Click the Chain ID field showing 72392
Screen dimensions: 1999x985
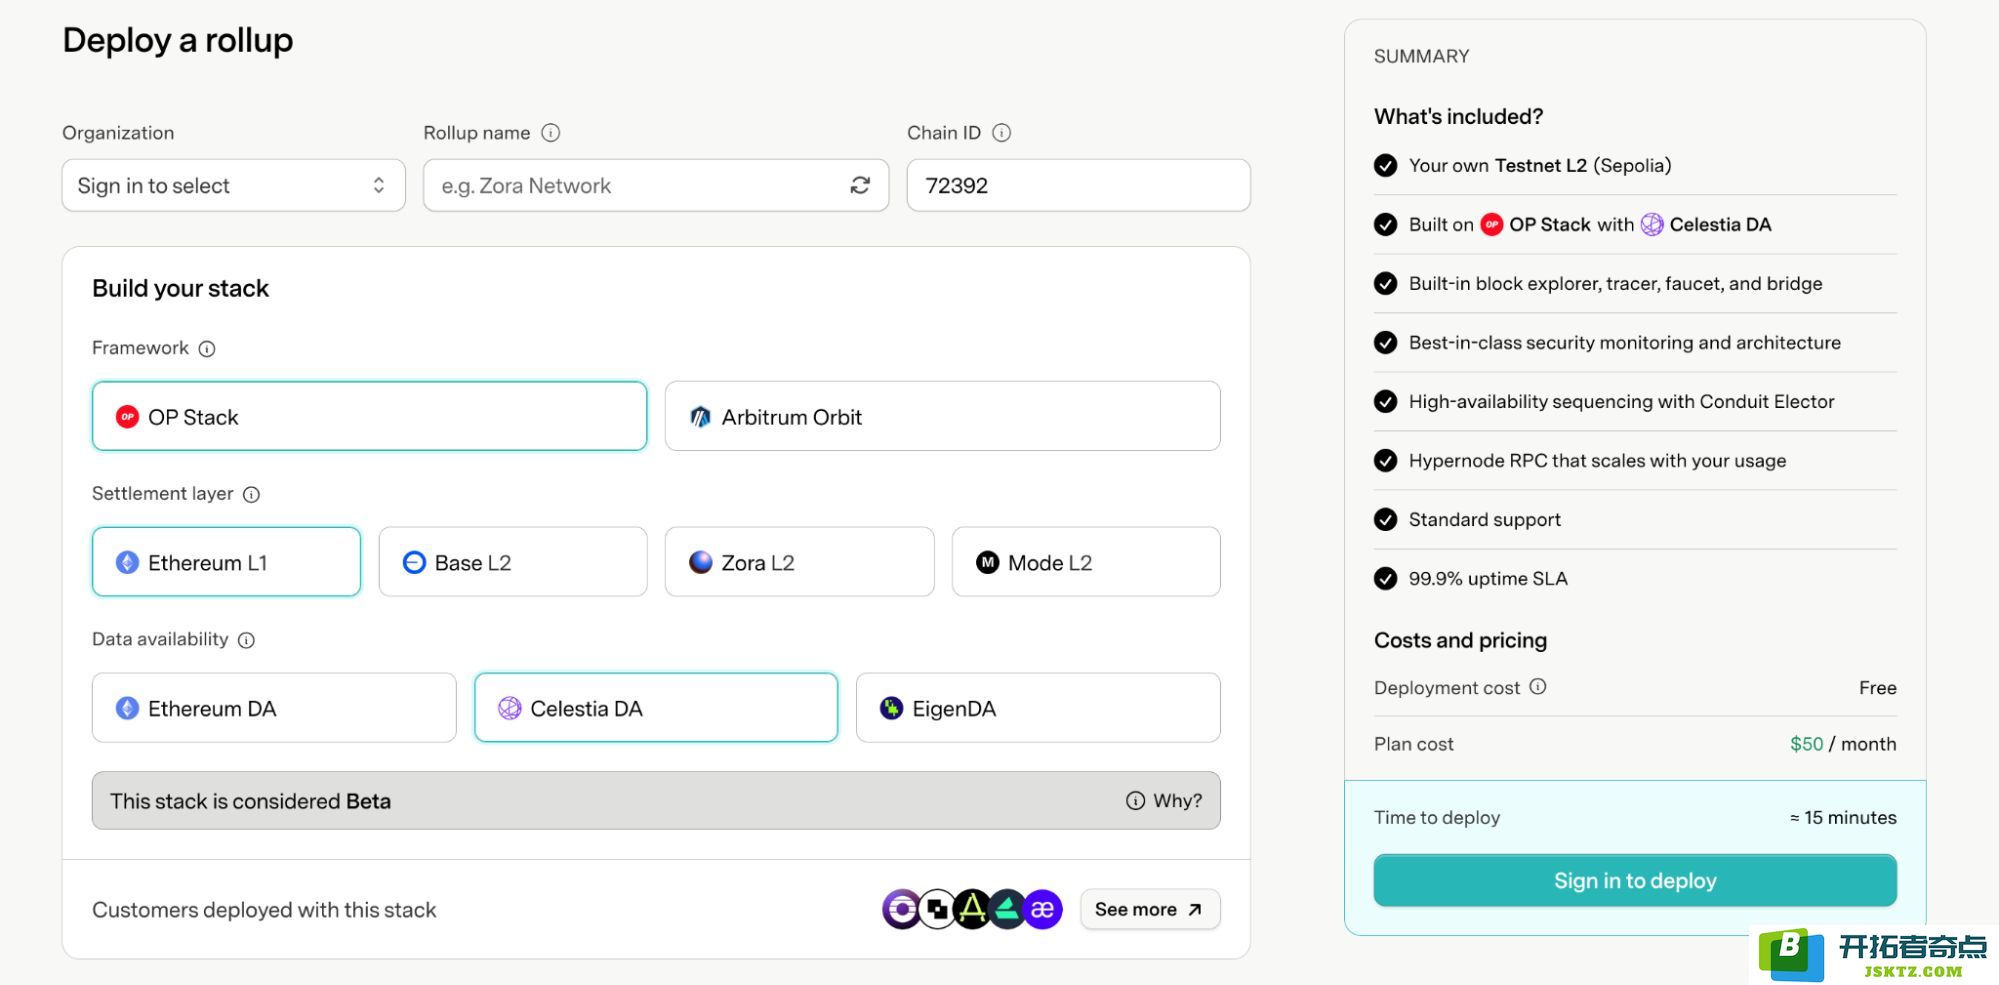click(1078, 185)
